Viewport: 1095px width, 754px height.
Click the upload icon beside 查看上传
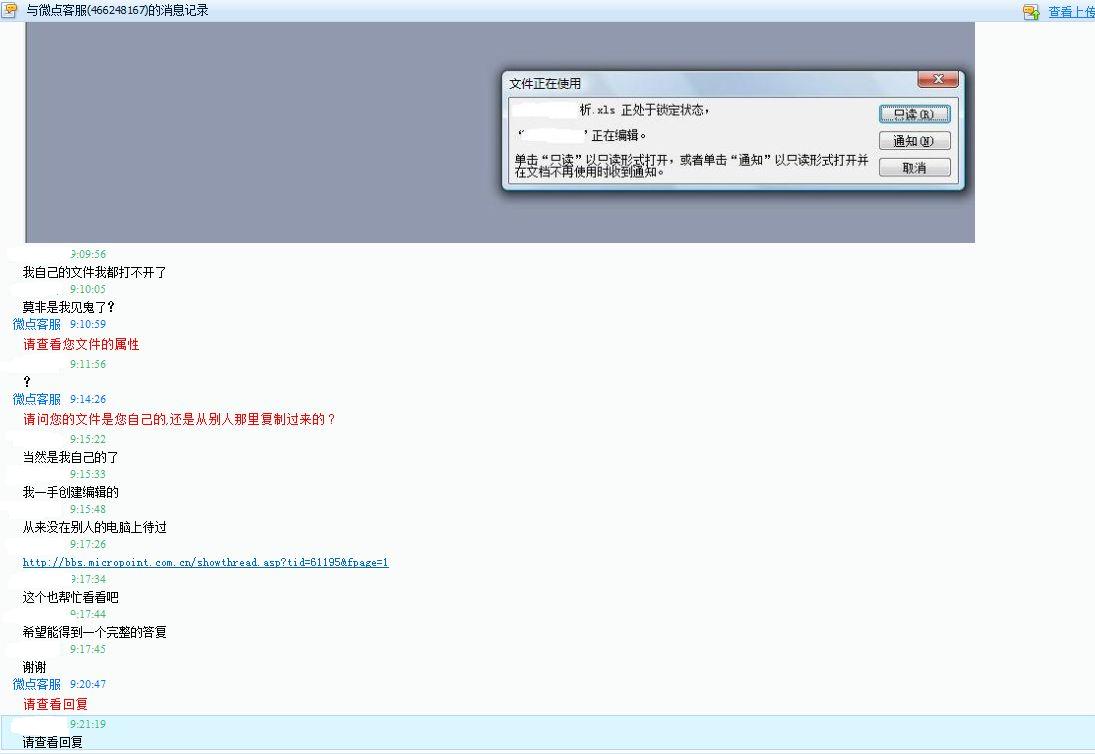click(x=1031, y=12)
